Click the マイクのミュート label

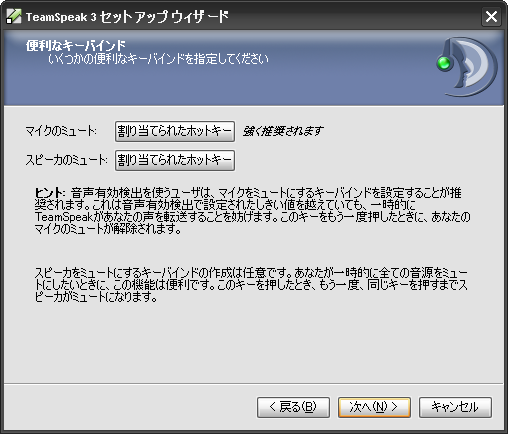click(x=61, y=131)
